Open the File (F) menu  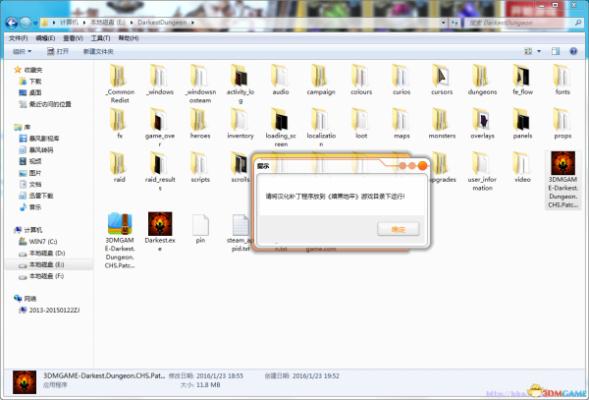pyautogui.click(x=18, y=38)
